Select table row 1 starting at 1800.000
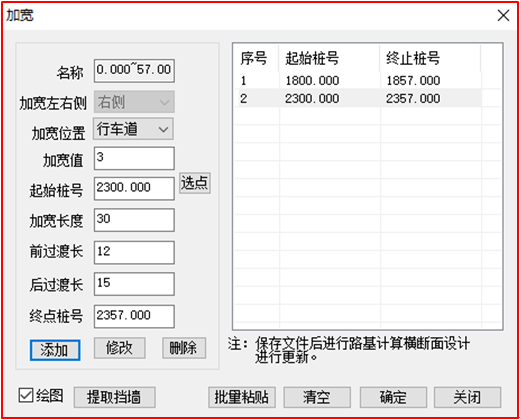This screenshot has height=420, width=520. (x=358, y=80)
